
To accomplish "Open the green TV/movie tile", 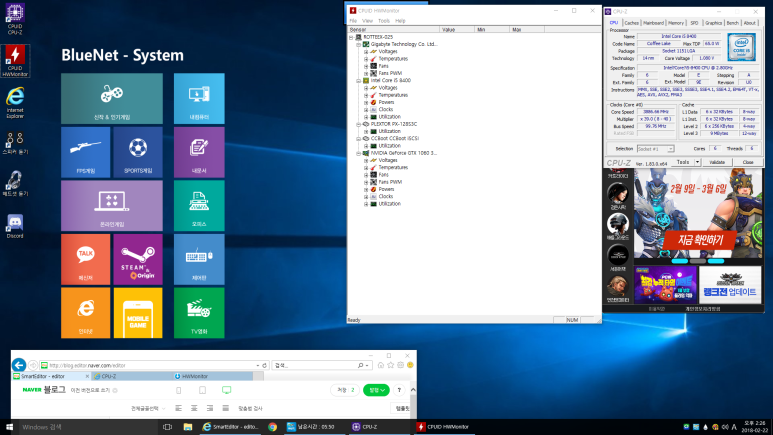I will pos(199,313).
